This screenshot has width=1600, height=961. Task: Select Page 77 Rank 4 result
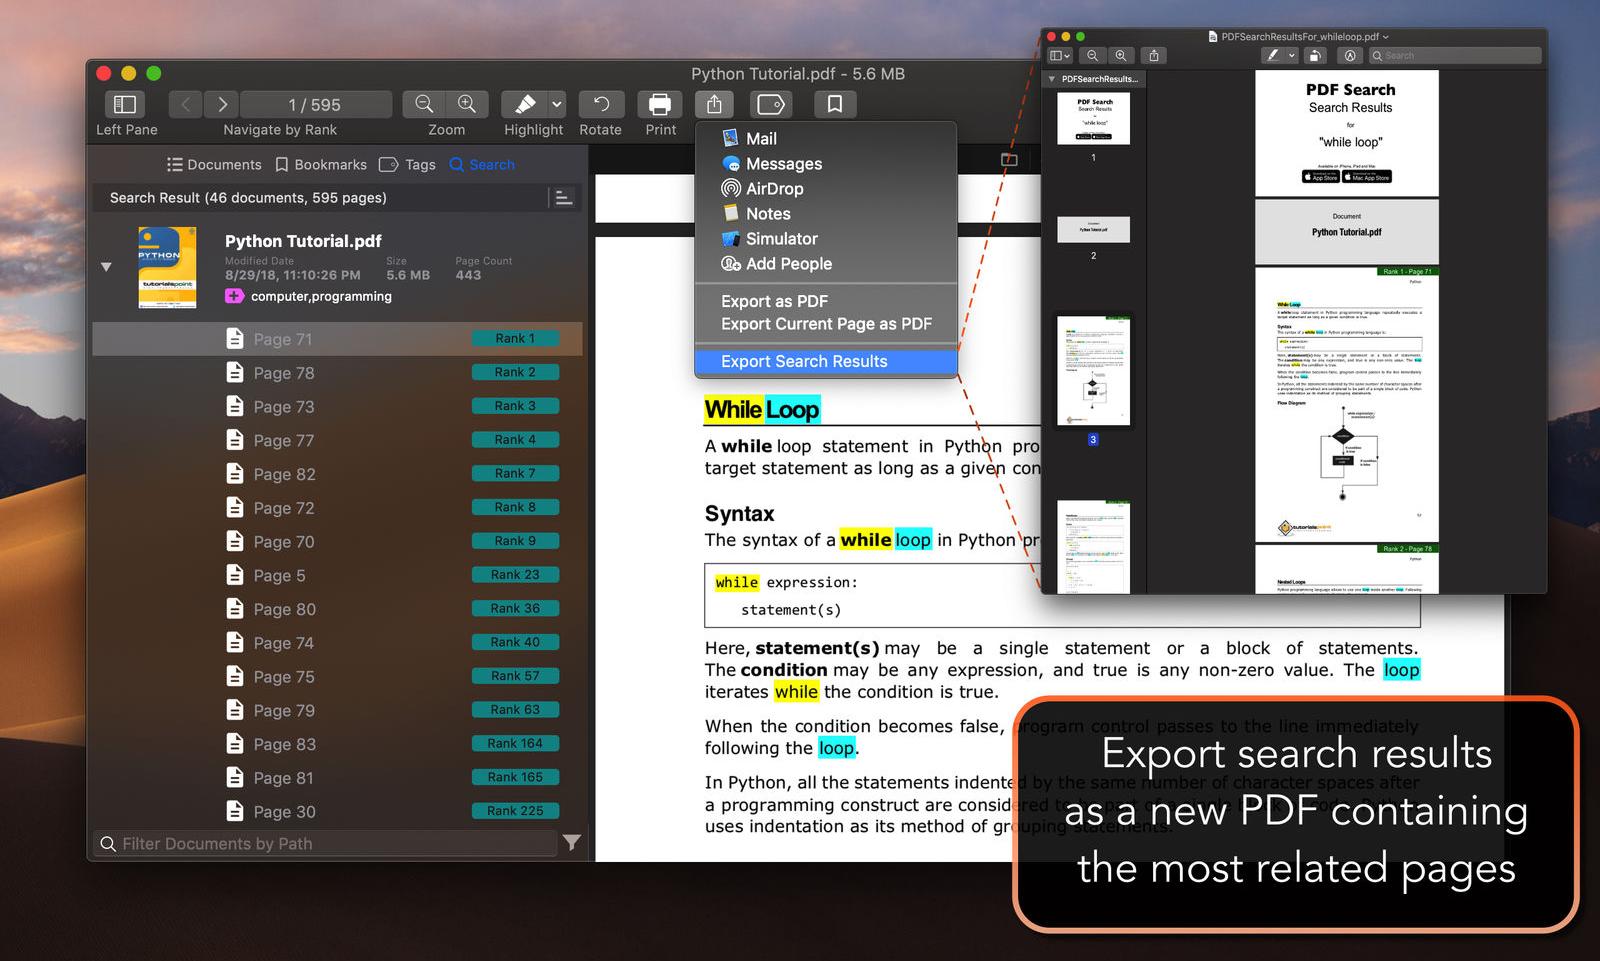click(337, 440)
